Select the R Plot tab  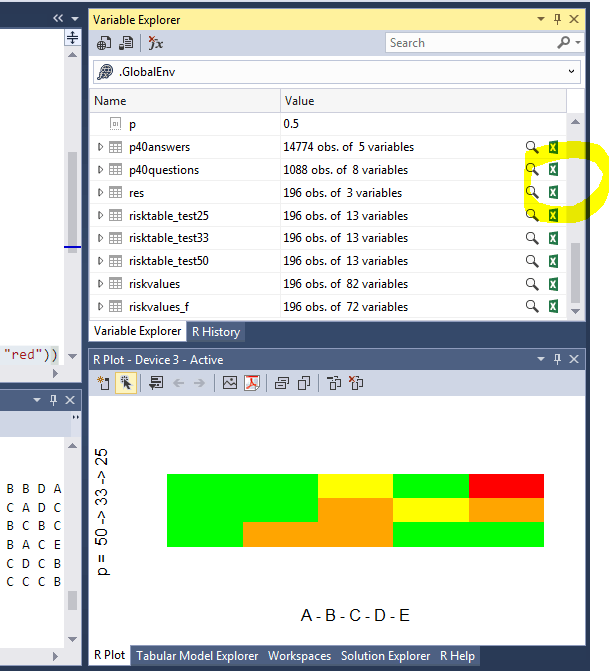click(x=110, y=655)
